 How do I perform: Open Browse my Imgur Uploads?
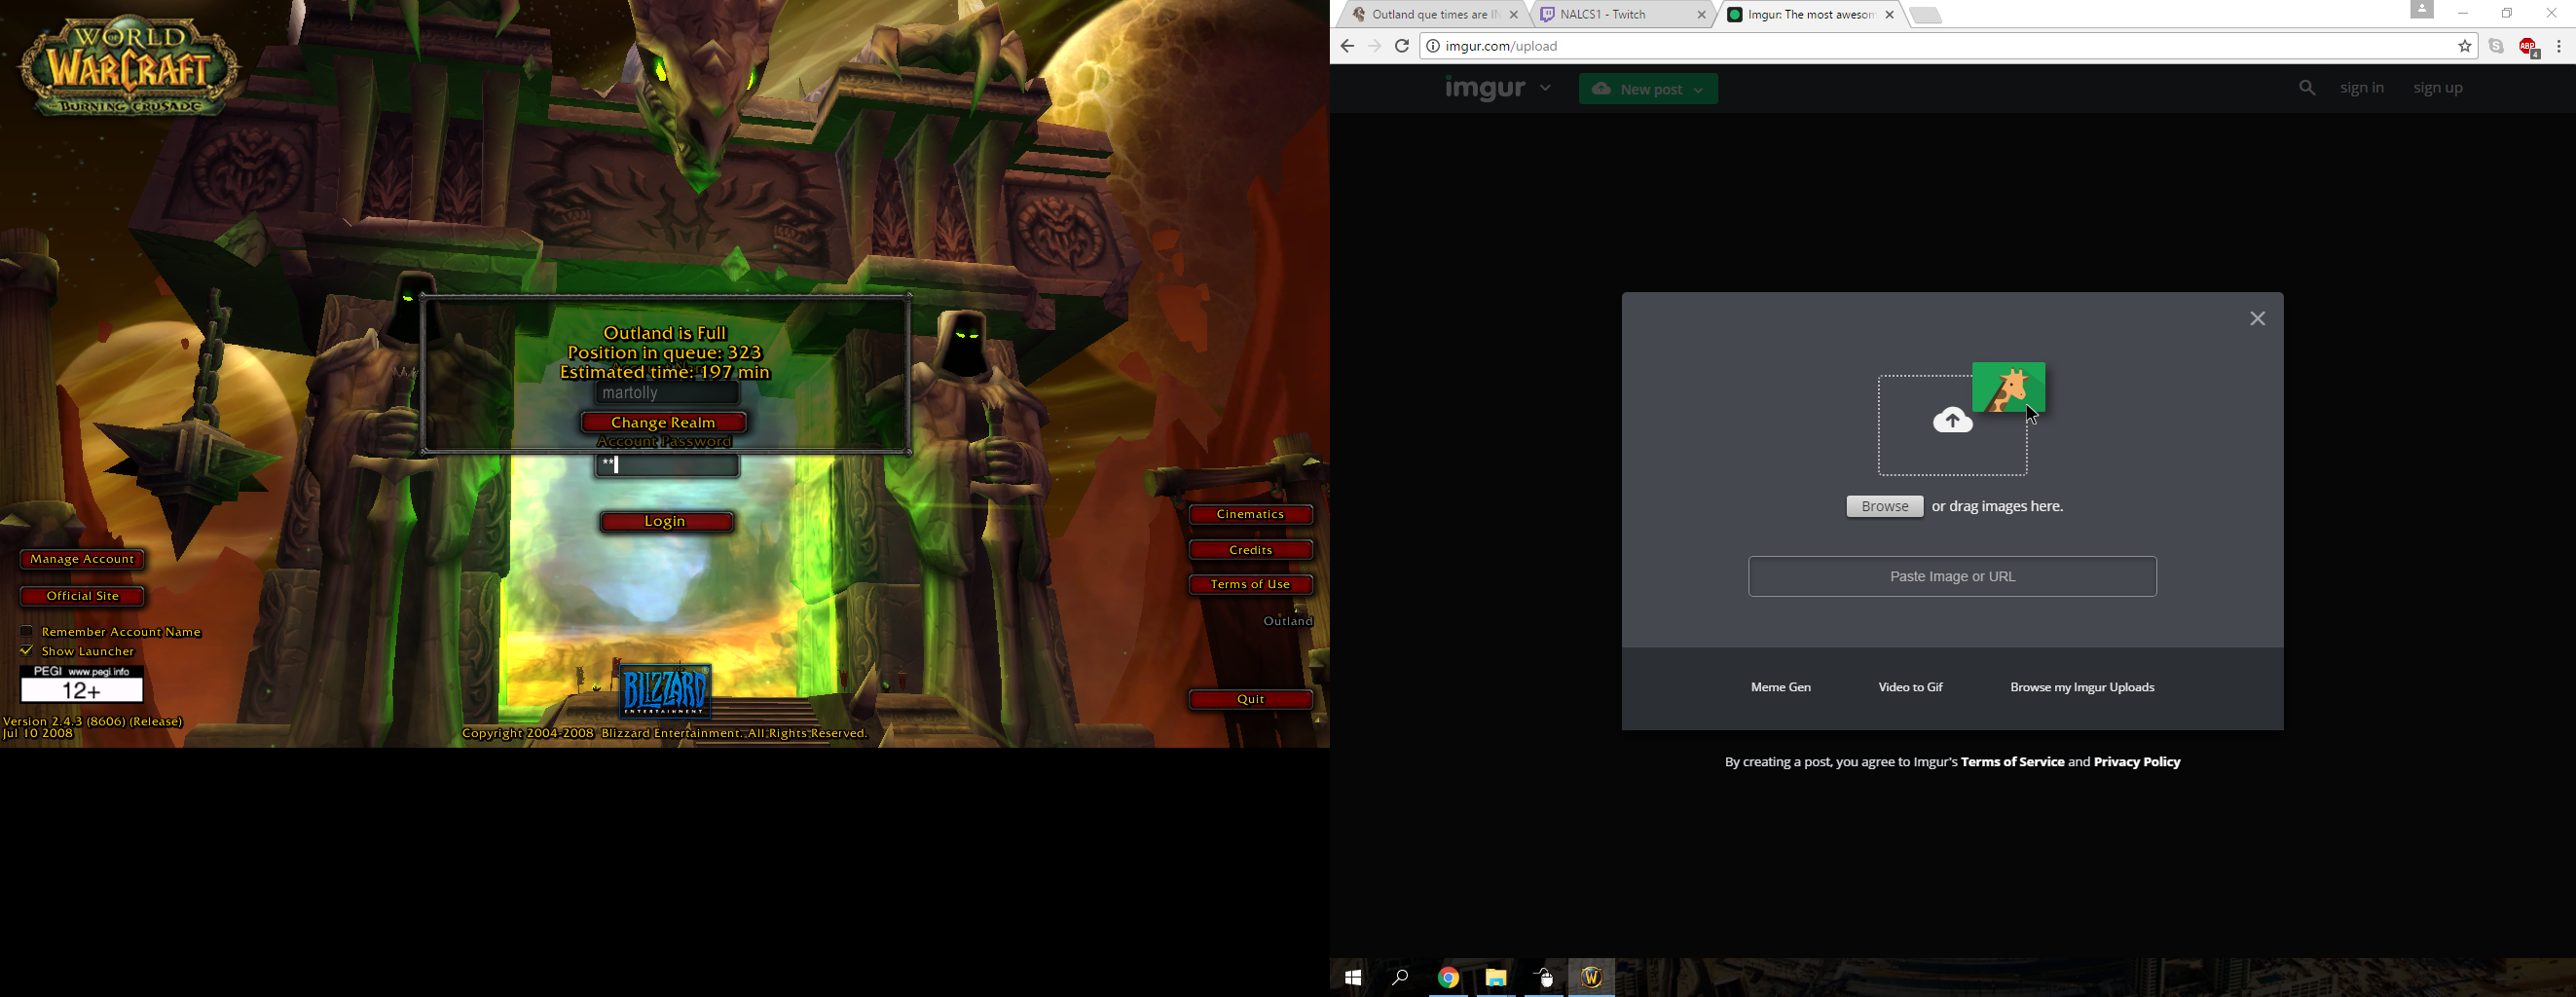click(2082, 687)
